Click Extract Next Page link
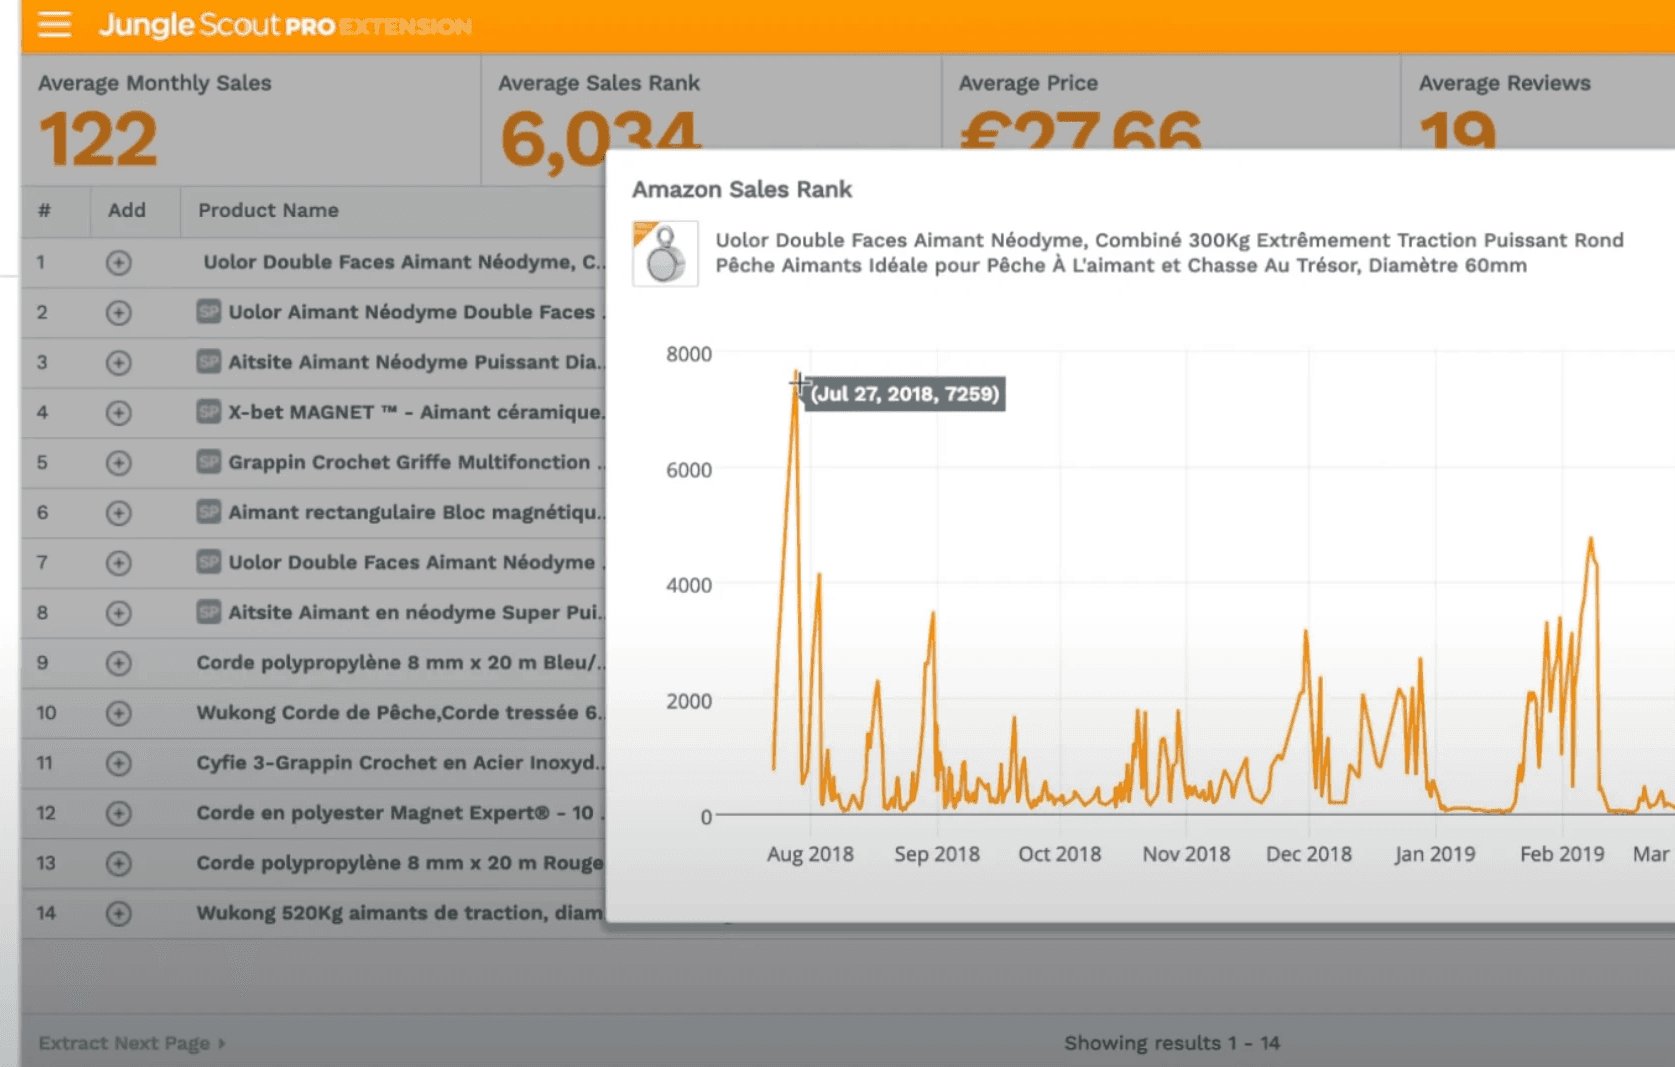The image size is (1675, 1067). [x=124, y=1043]
